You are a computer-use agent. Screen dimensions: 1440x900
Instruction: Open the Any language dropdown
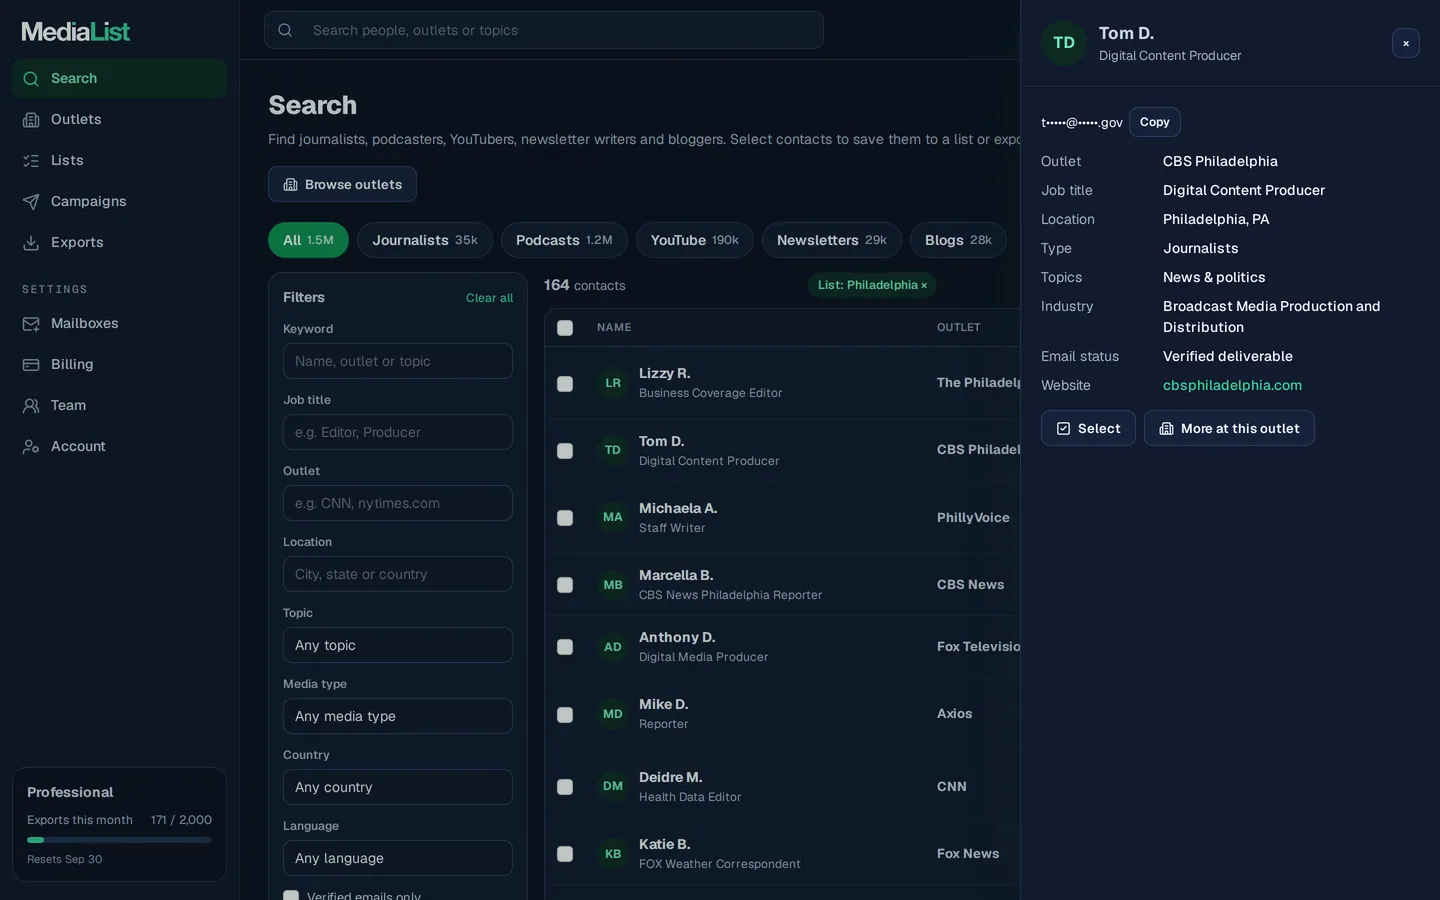[398, 858]
